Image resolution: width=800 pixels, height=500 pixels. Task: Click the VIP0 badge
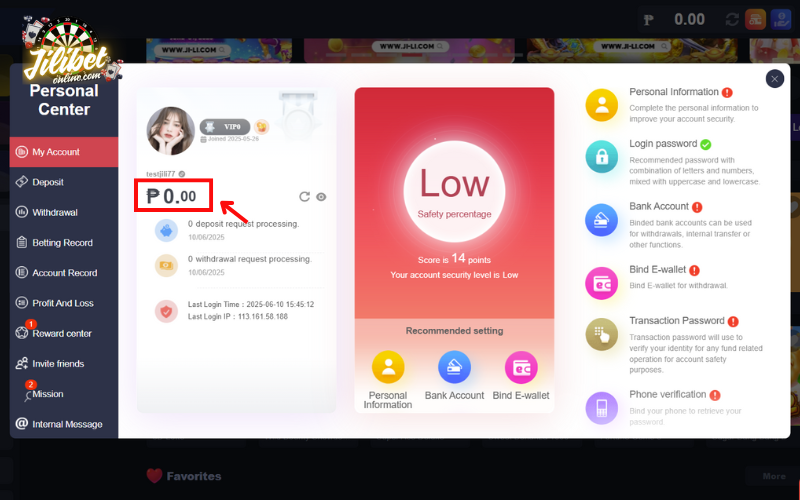click(x=224, y=127)
